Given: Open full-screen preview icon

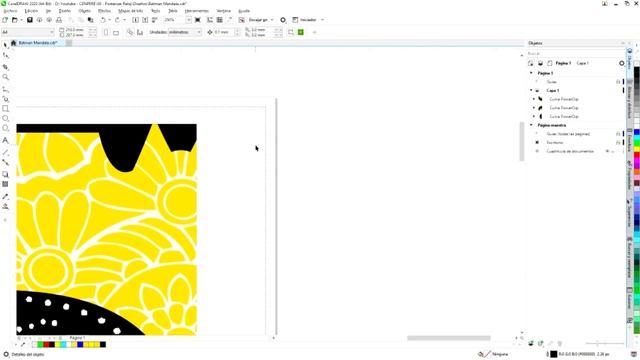Looking at the screenshot, I should 198,20.
